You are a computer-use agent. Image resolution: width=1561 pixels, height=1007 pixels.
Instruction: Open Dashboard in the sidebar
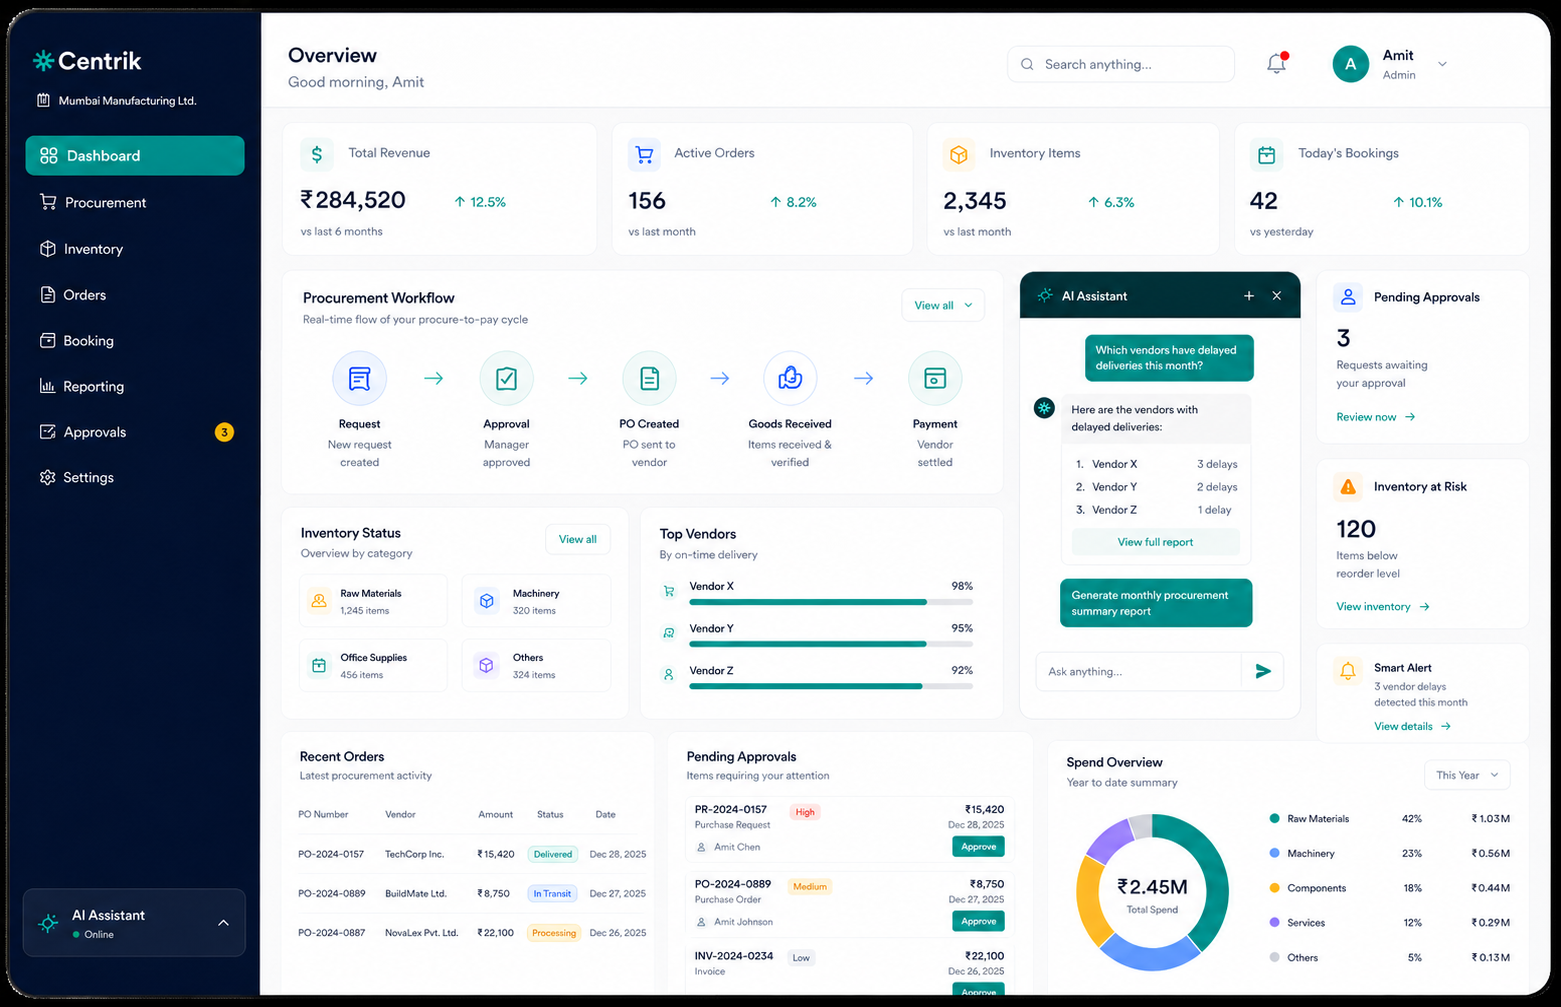click(x=135, y=156)
